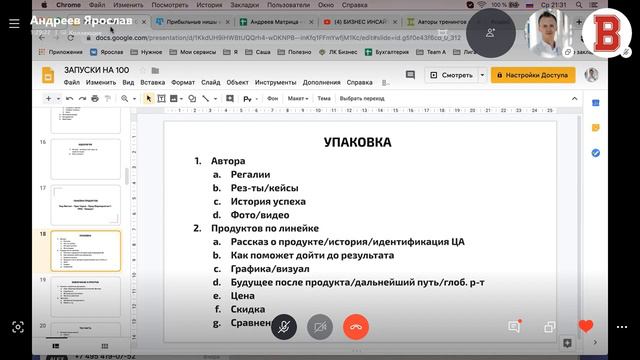Click the Google Slides home logo
This screenshot has height=360, width=640.
(48, 75)
